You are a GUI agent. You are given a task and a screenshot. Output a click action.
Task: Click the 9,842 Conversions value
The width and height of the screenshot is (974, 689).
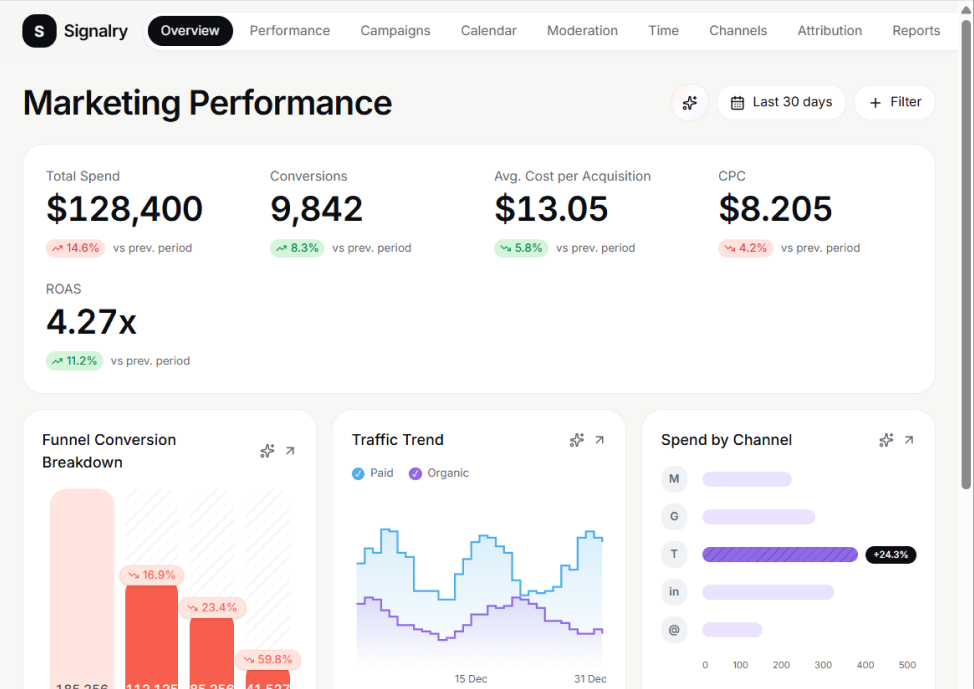(316, 209)
